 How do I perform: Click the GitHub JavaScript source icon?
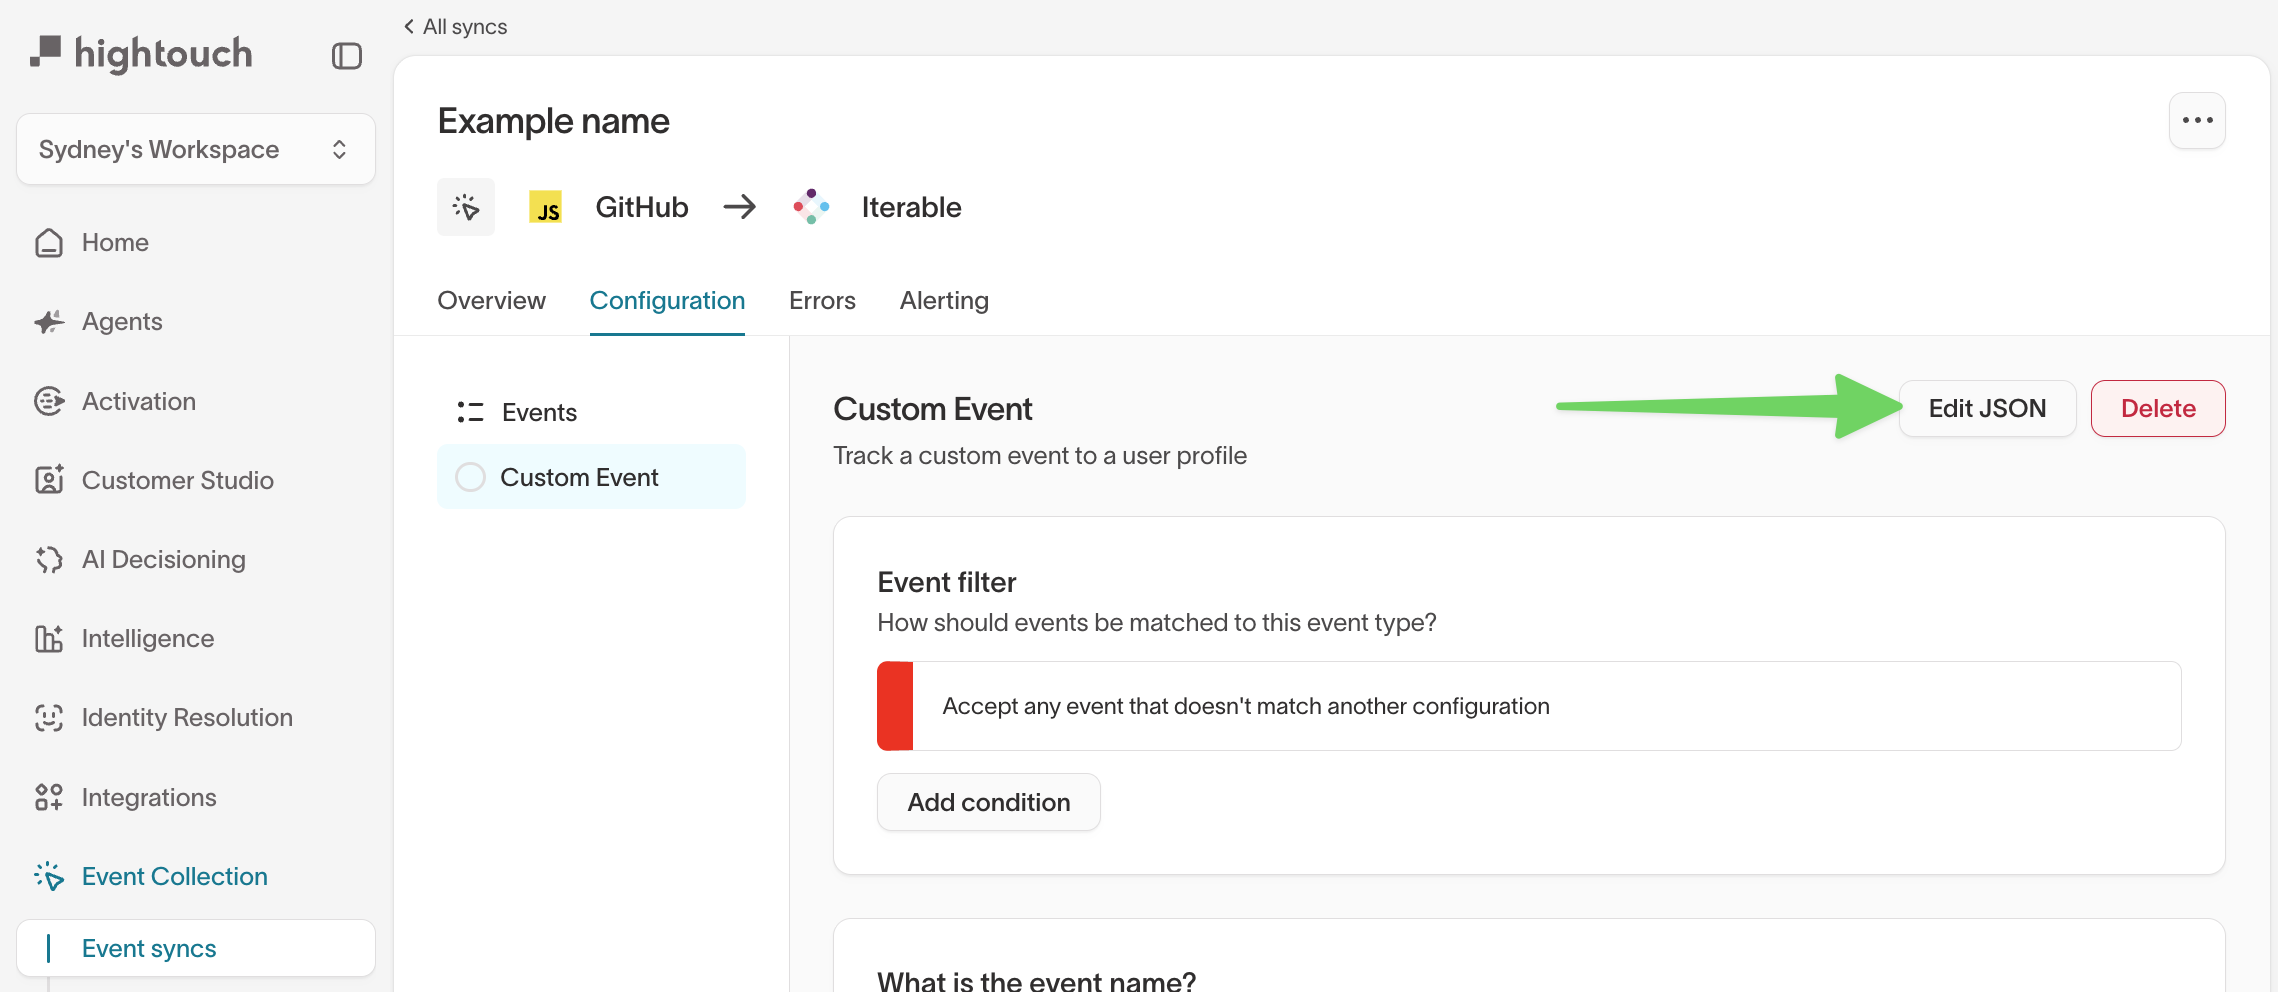[546, 207]
